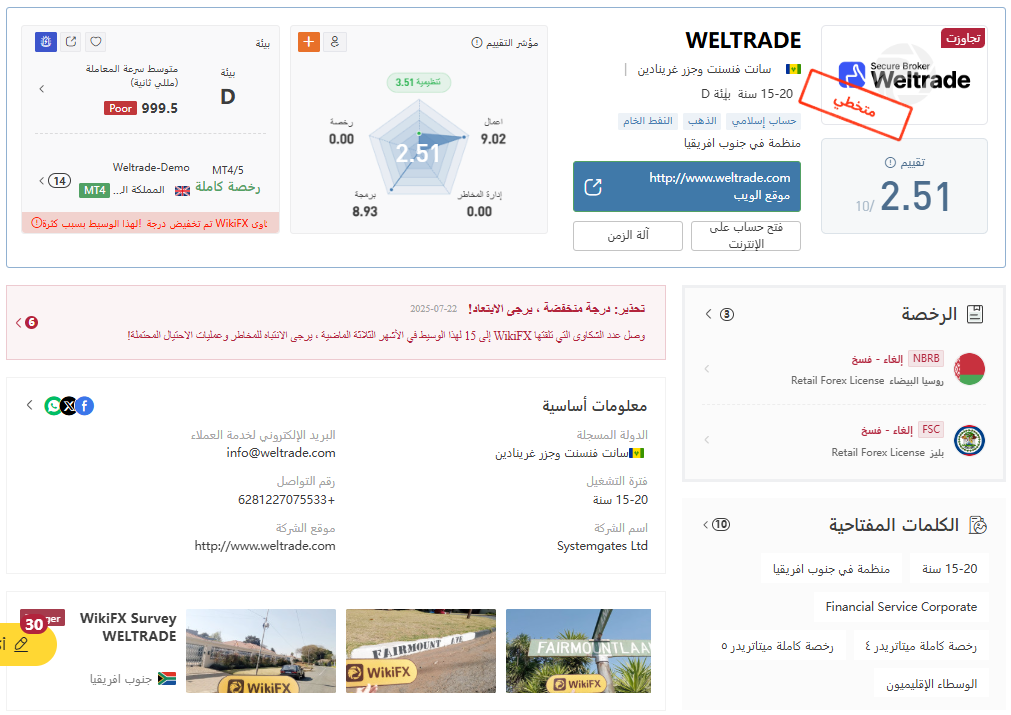The width and height of the screenshot is (1011, 715).
Task: Expand the NBRB license row chevron
Action: (x=707, y=369)
